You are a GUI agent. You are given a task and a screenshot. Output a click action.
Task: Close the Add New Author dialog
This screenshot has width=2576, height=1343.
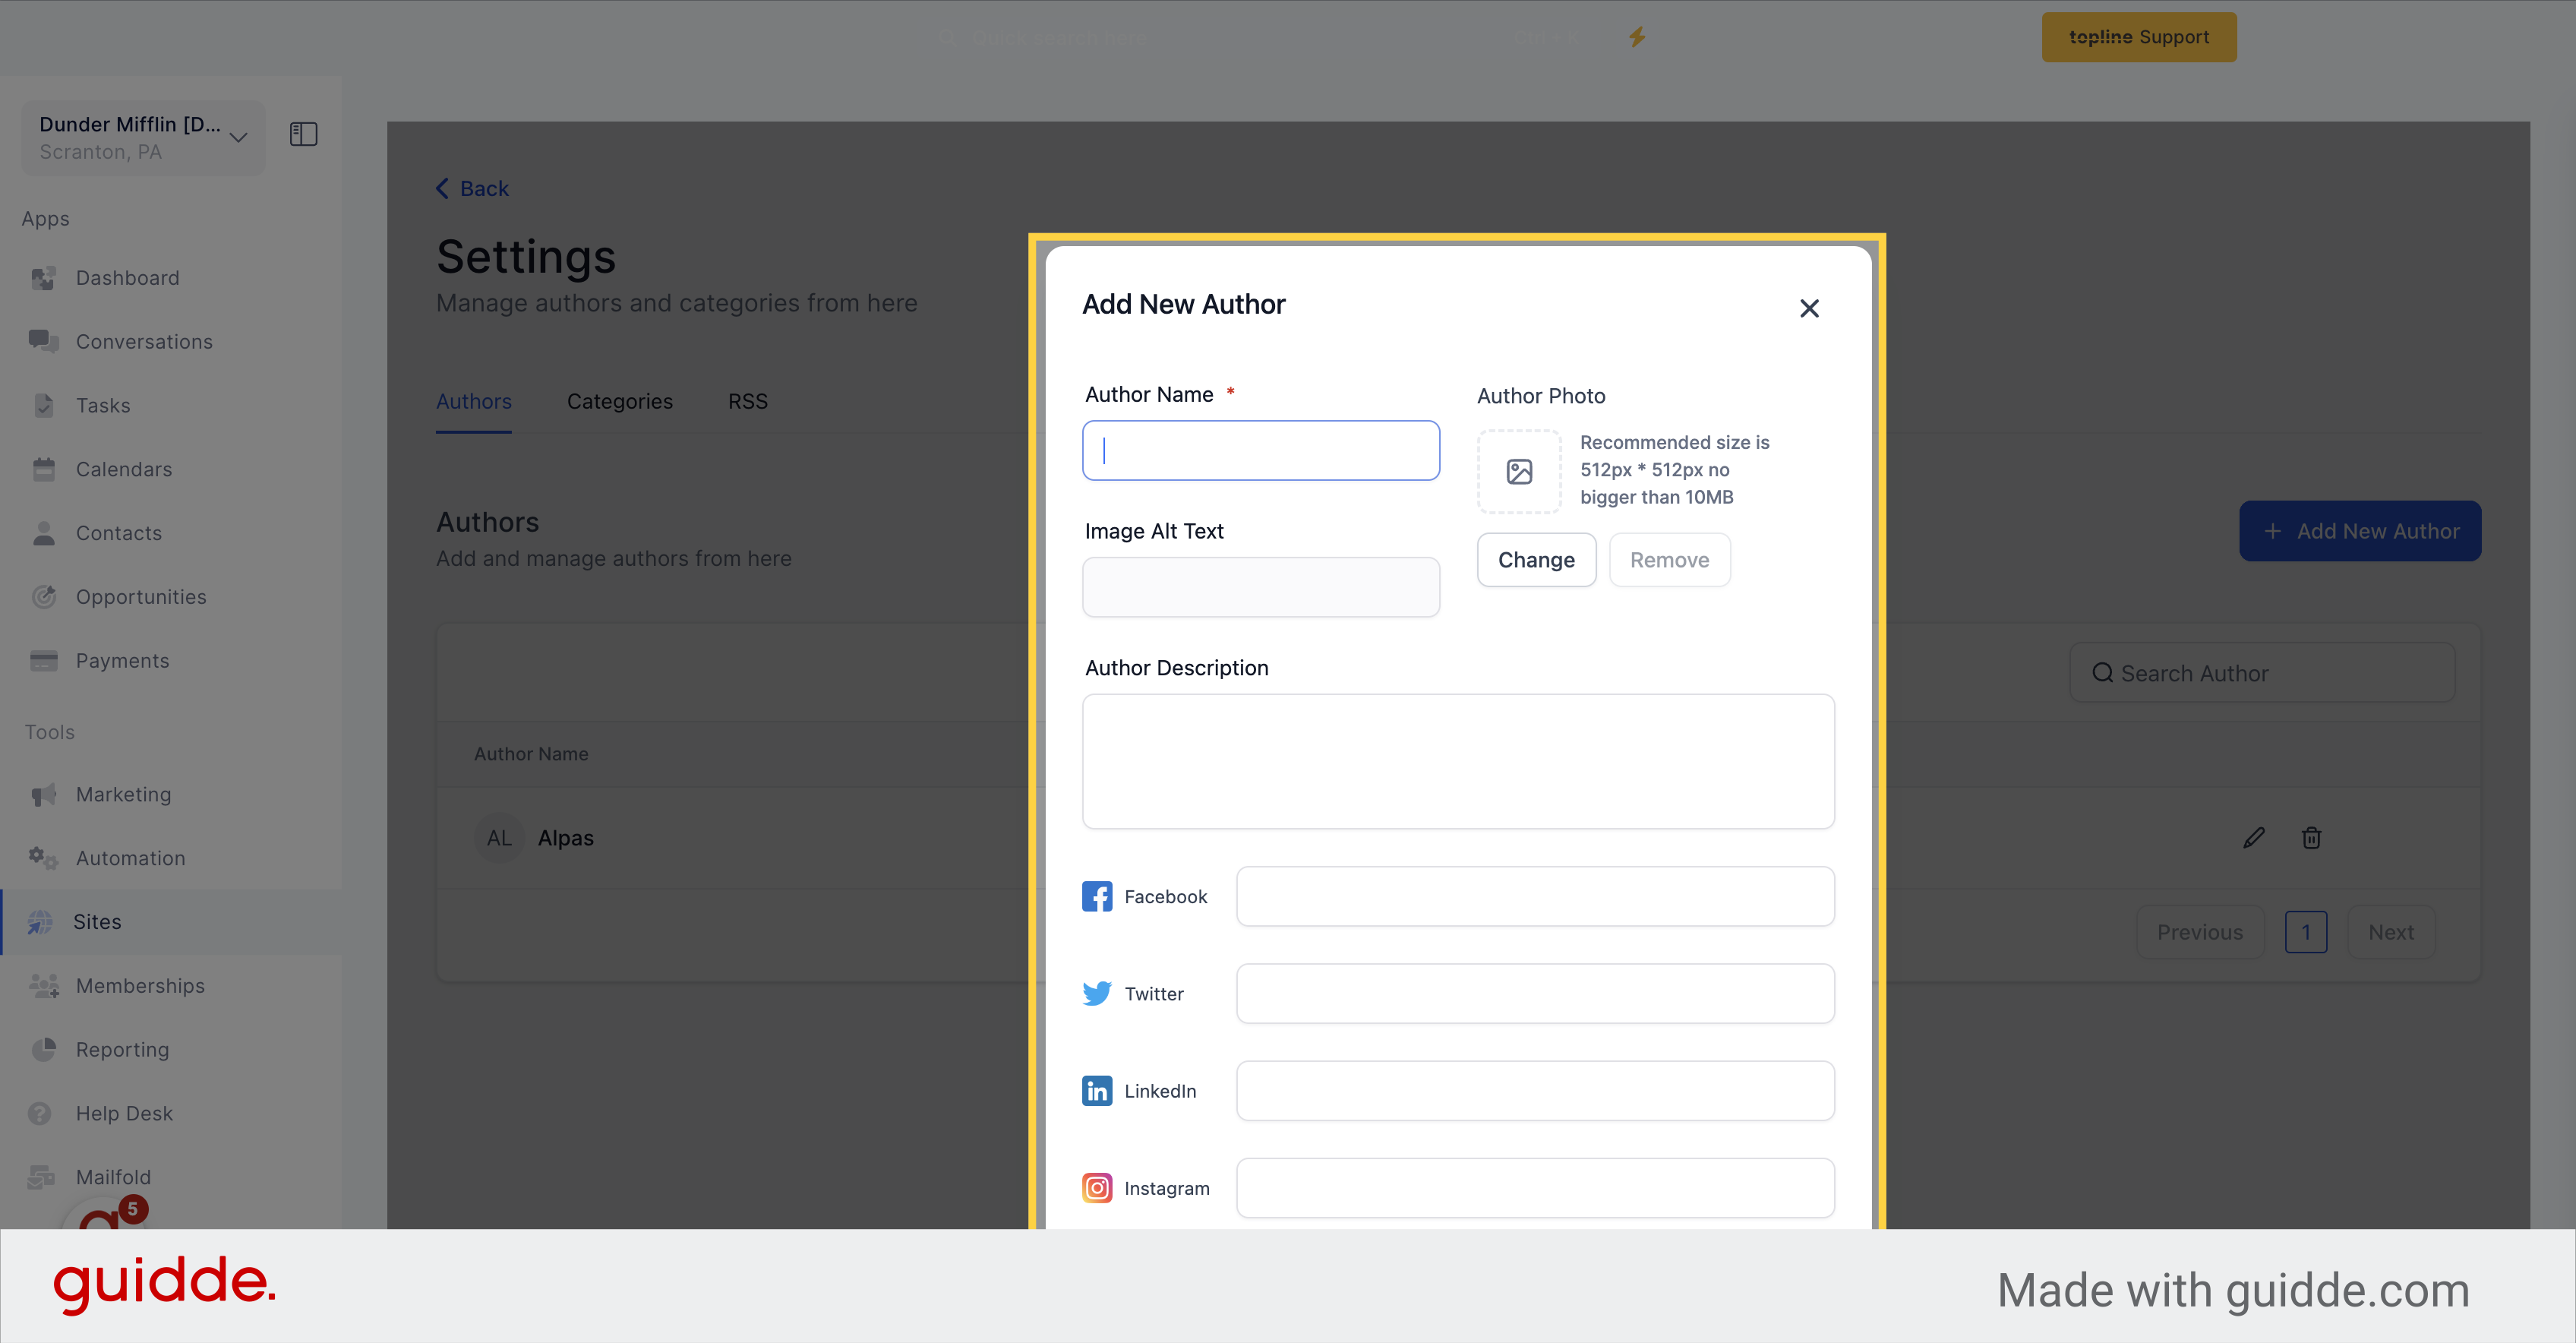pos(1809,308)
